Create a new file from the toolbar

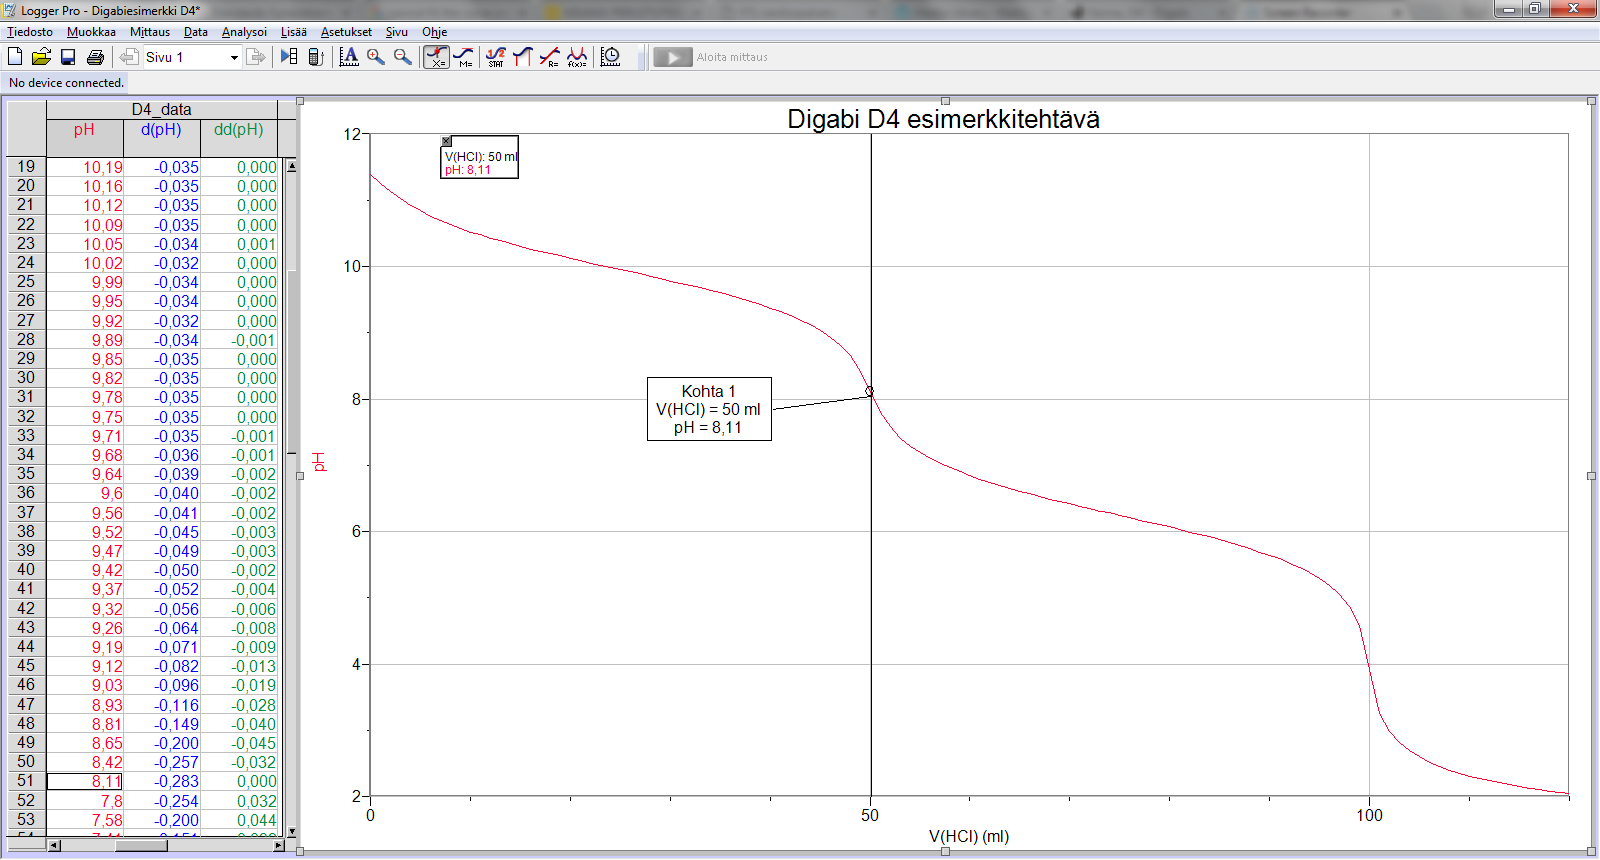pos(15,57)
